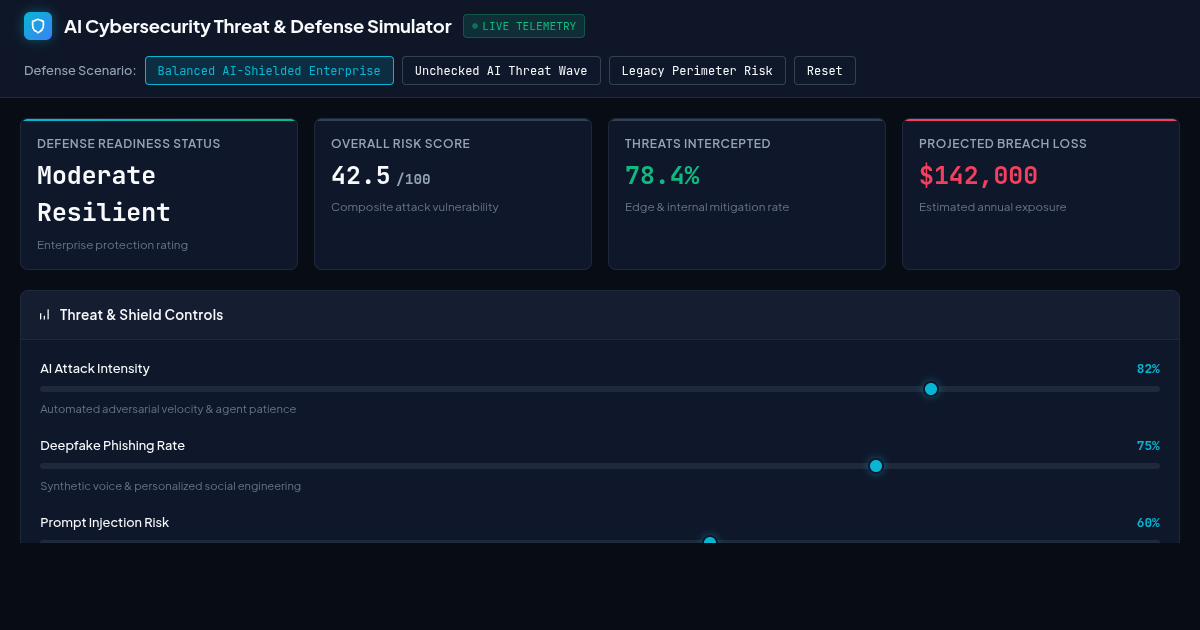Click the AI Attack Intensity label

[x=95, y=369]
